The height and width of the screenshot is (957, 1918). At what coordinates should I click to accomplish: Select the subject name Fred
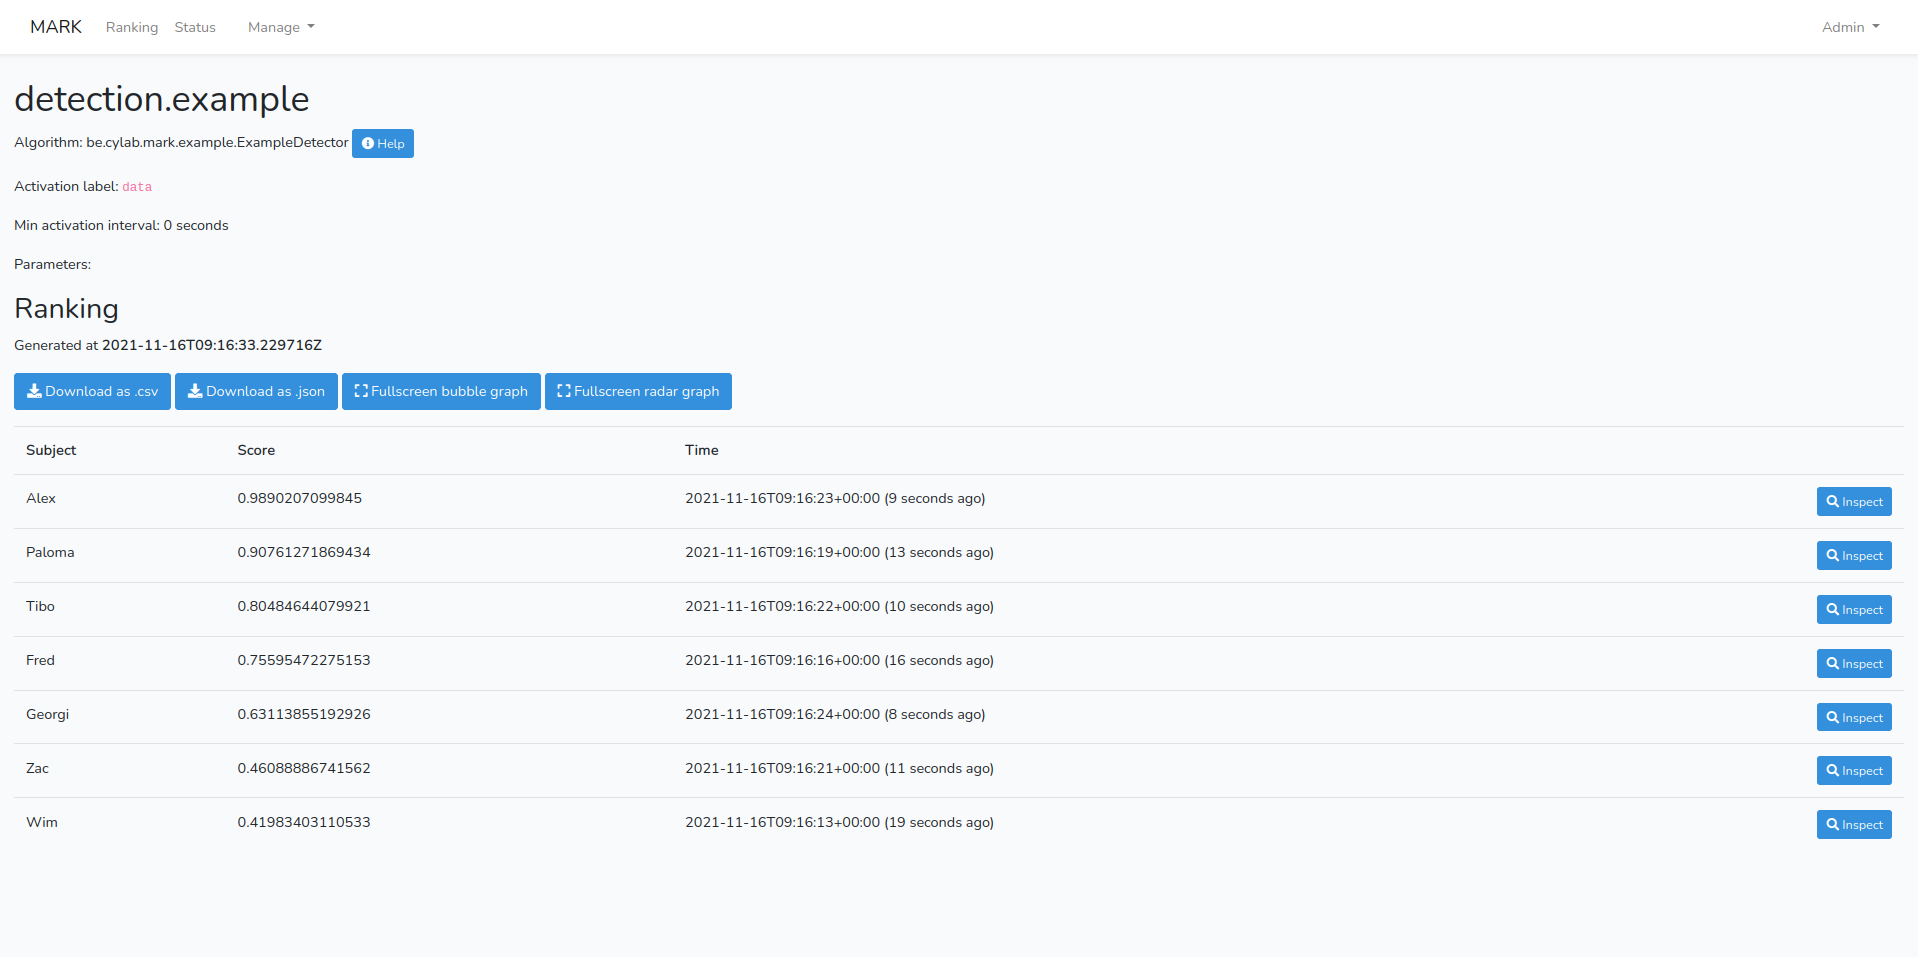pyautogui.click(x=40, y=660)
